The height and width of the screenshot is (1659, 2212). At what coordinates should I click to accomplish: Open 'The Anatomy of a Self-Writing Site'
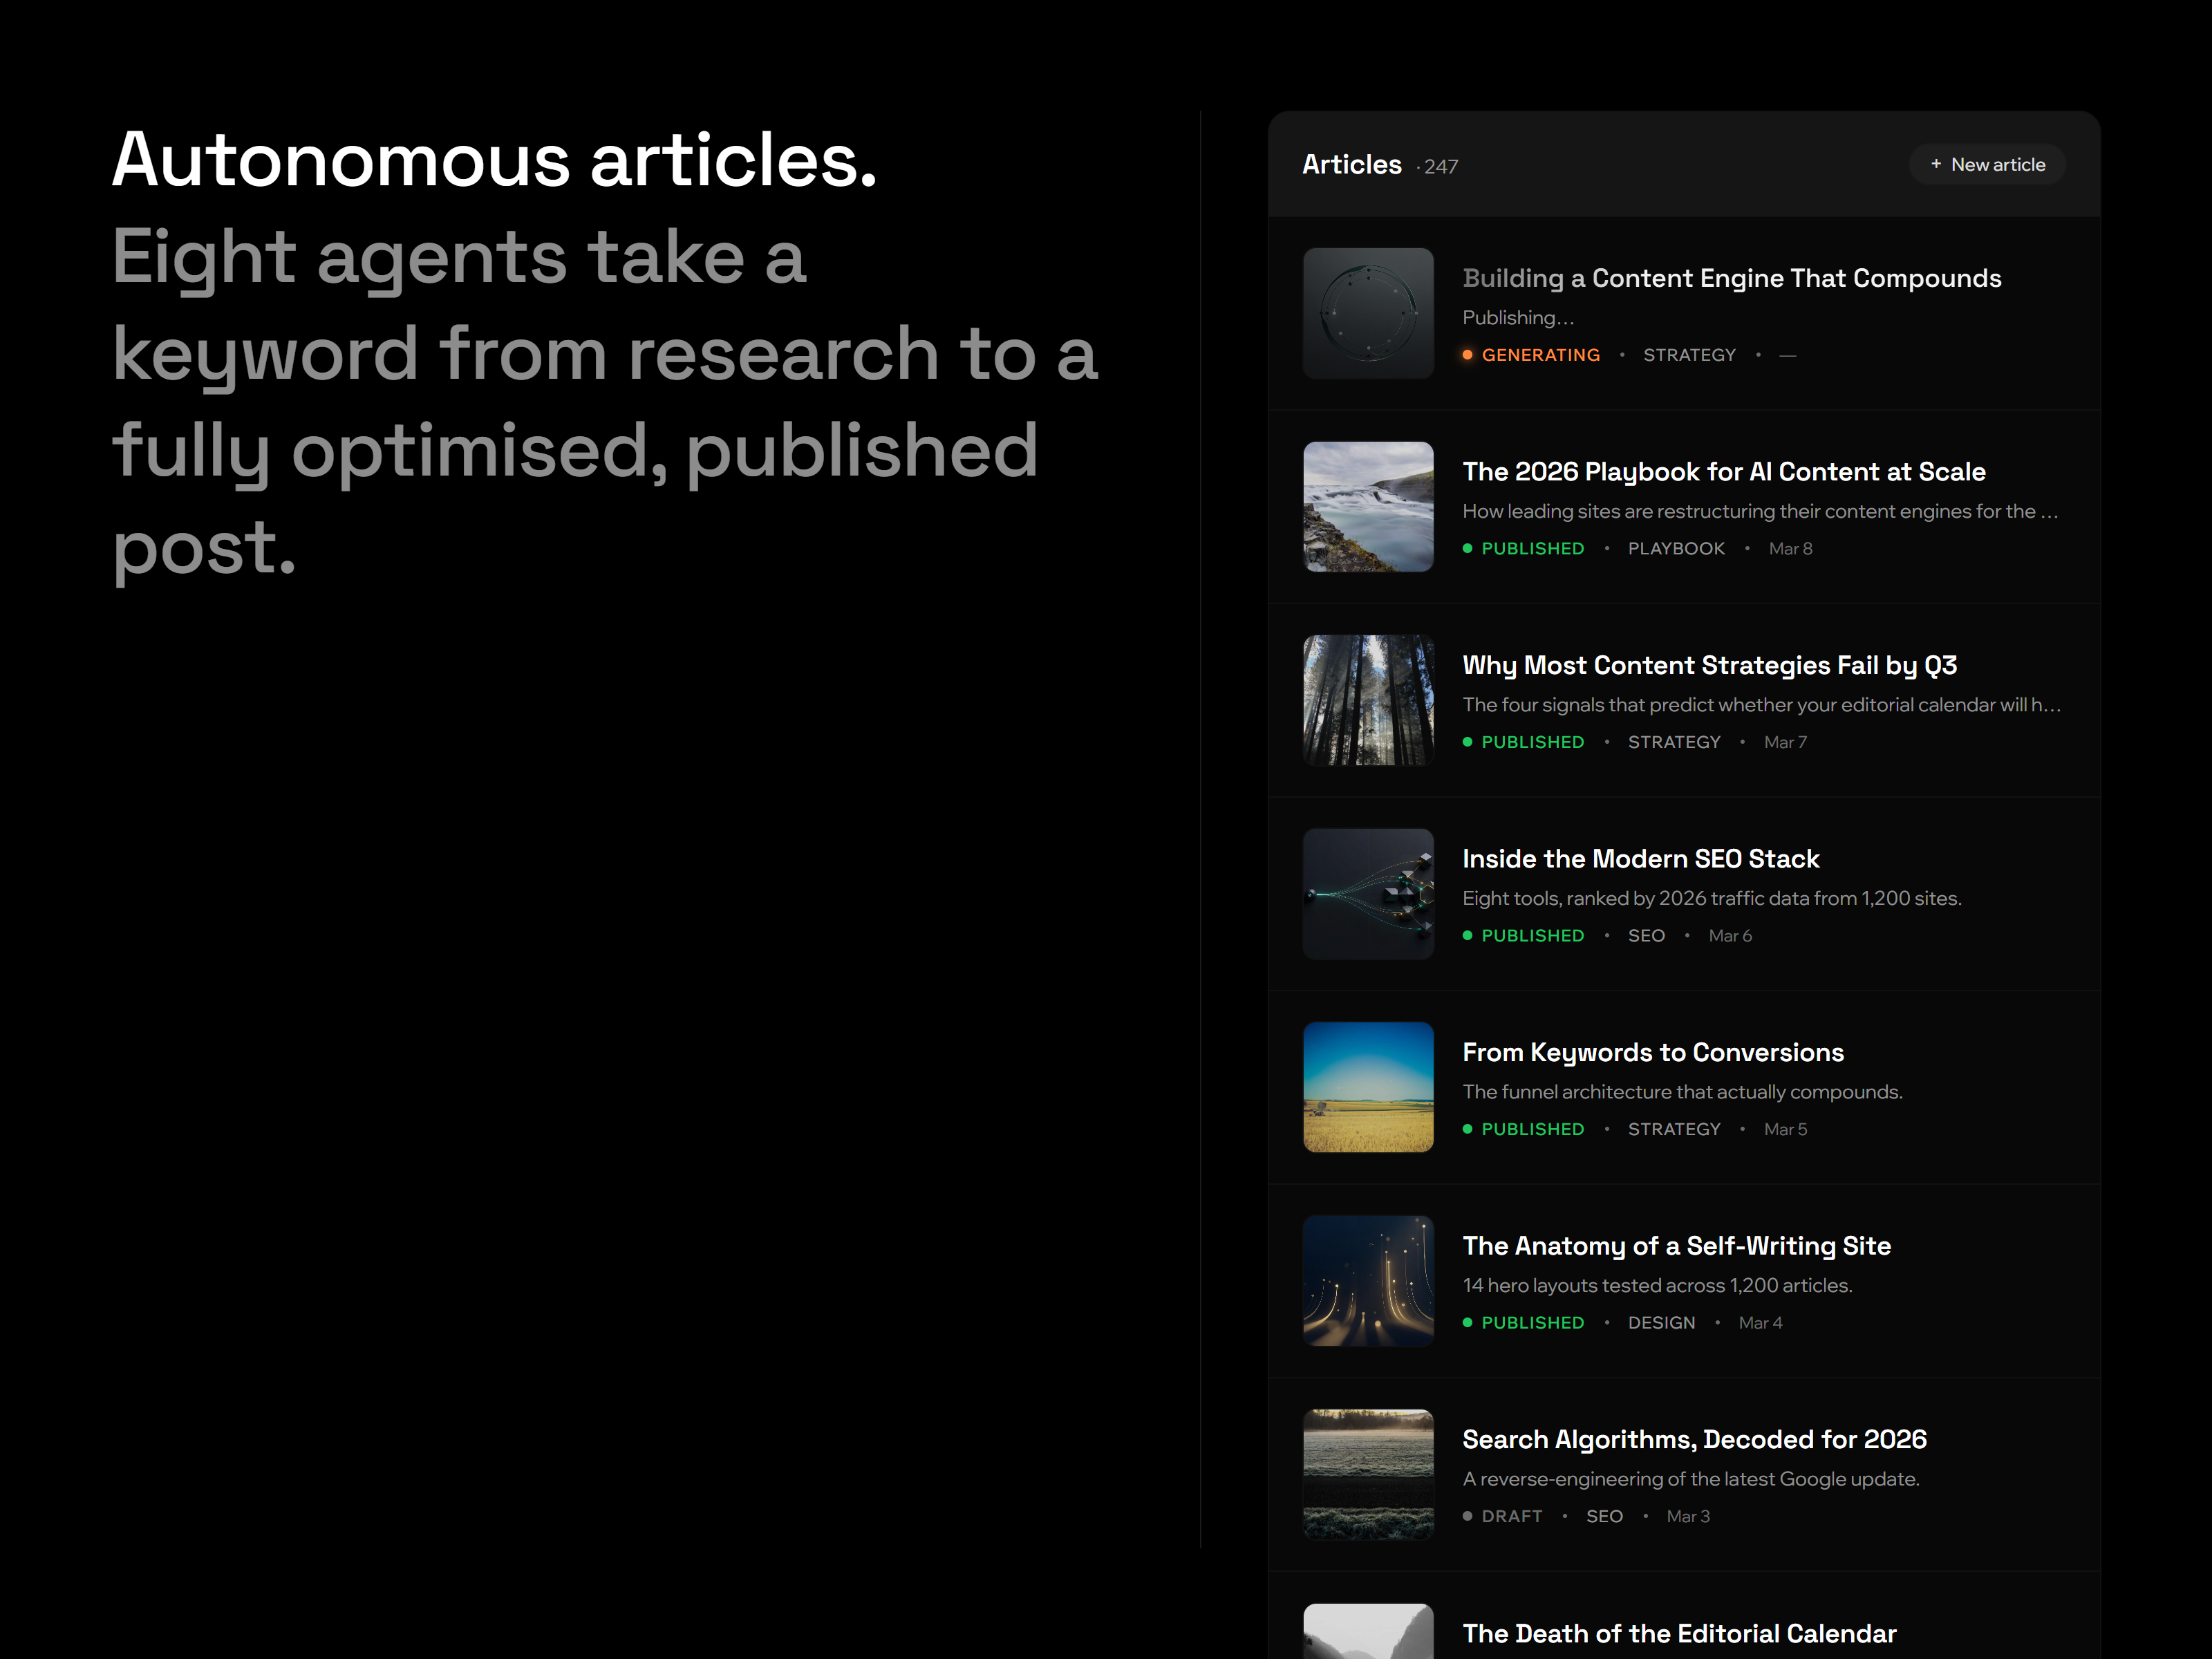(1677, 1246)
